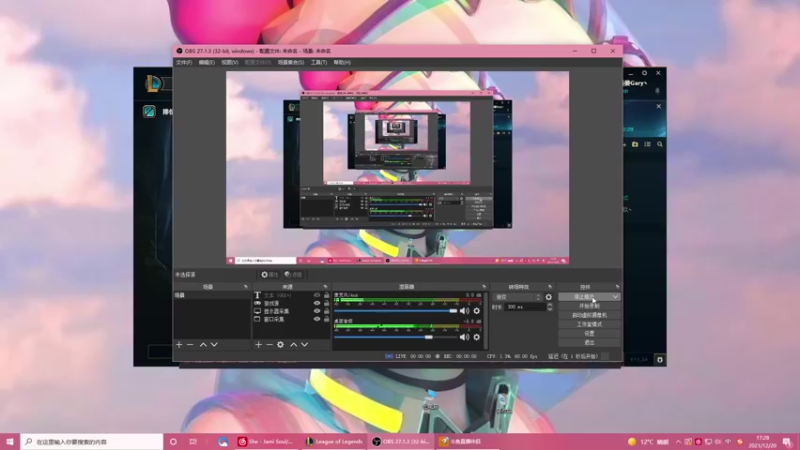800x450 pixels.
Task: Move the scene up in Scenes panel
Action: (x=203, y=345)
